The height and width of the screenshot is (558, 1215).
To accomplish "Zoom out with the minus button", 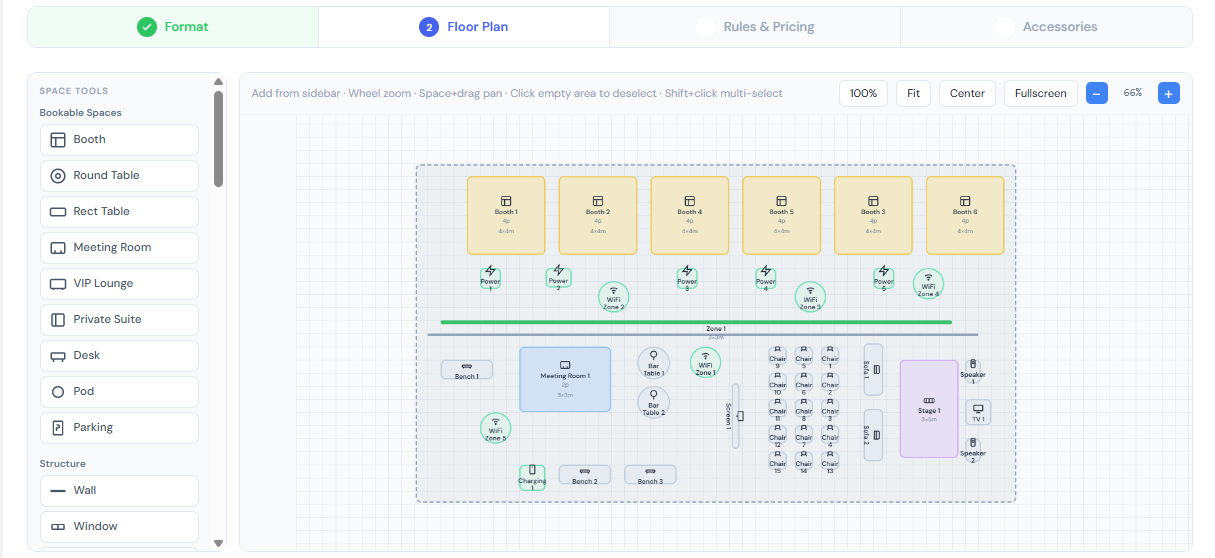I will click(x=1097, y=93).
